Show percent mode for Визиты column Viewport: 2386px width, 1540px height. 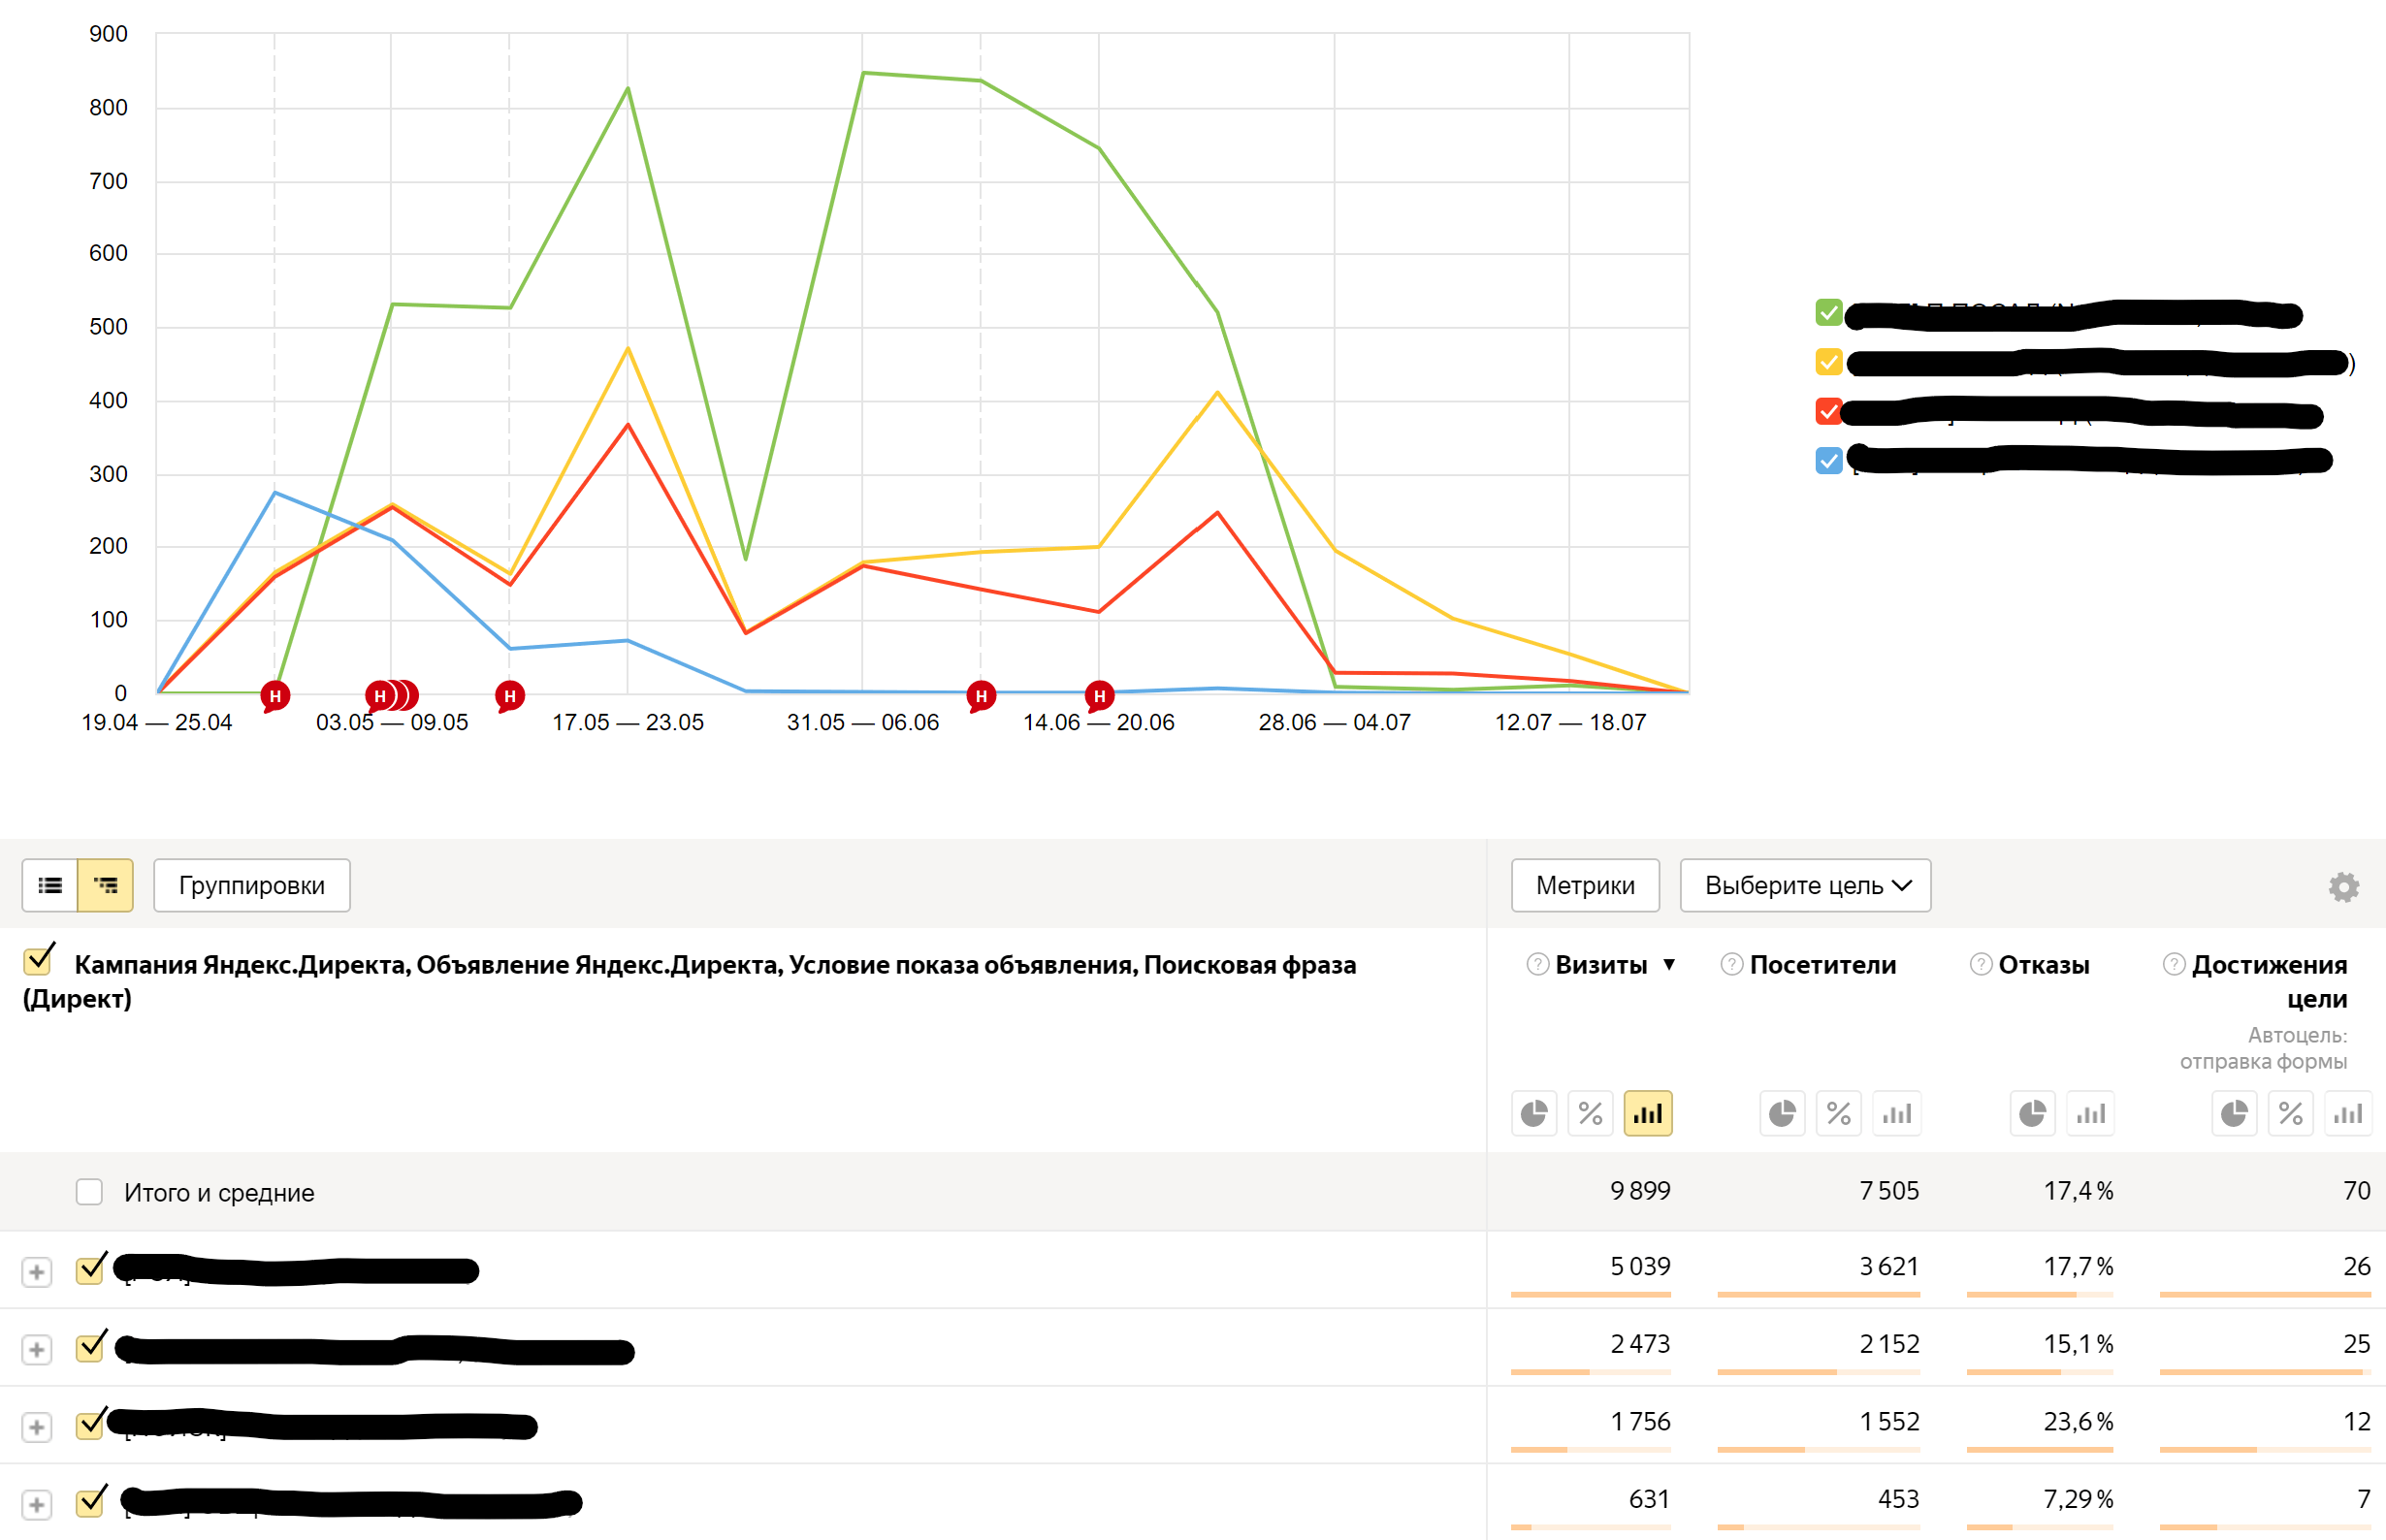(x=1590, y=1113)
